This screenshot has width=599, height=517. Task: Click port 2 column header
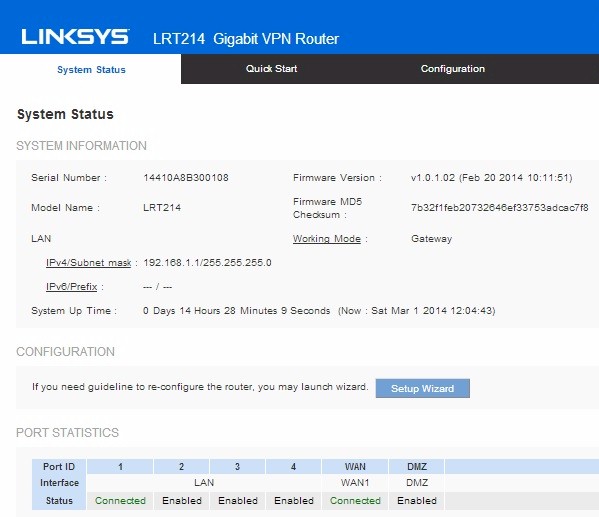(x=181, y=467)
